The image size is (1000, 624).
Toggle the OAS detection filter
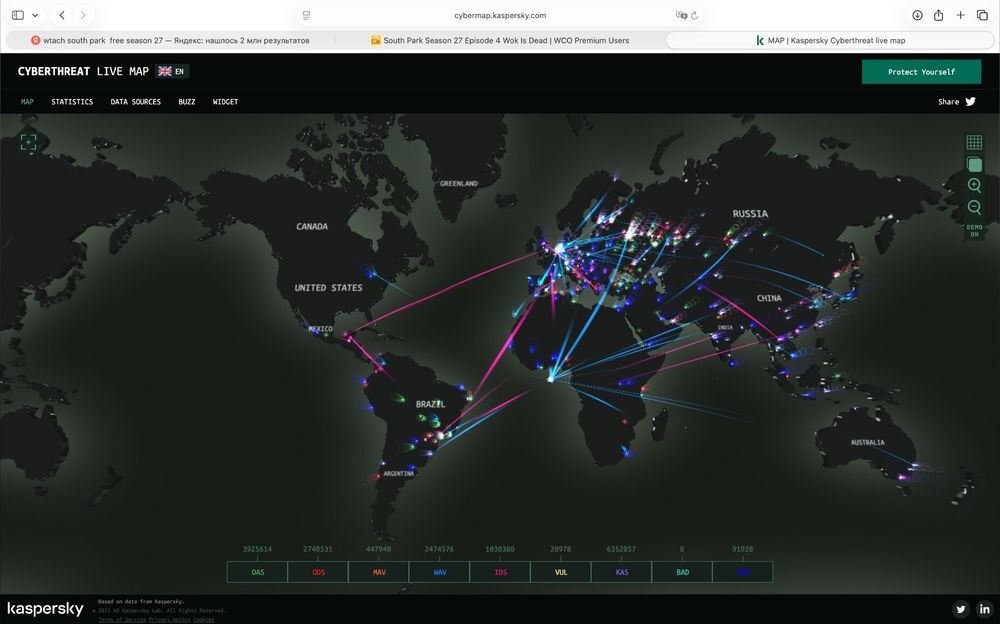coord(257,572)
